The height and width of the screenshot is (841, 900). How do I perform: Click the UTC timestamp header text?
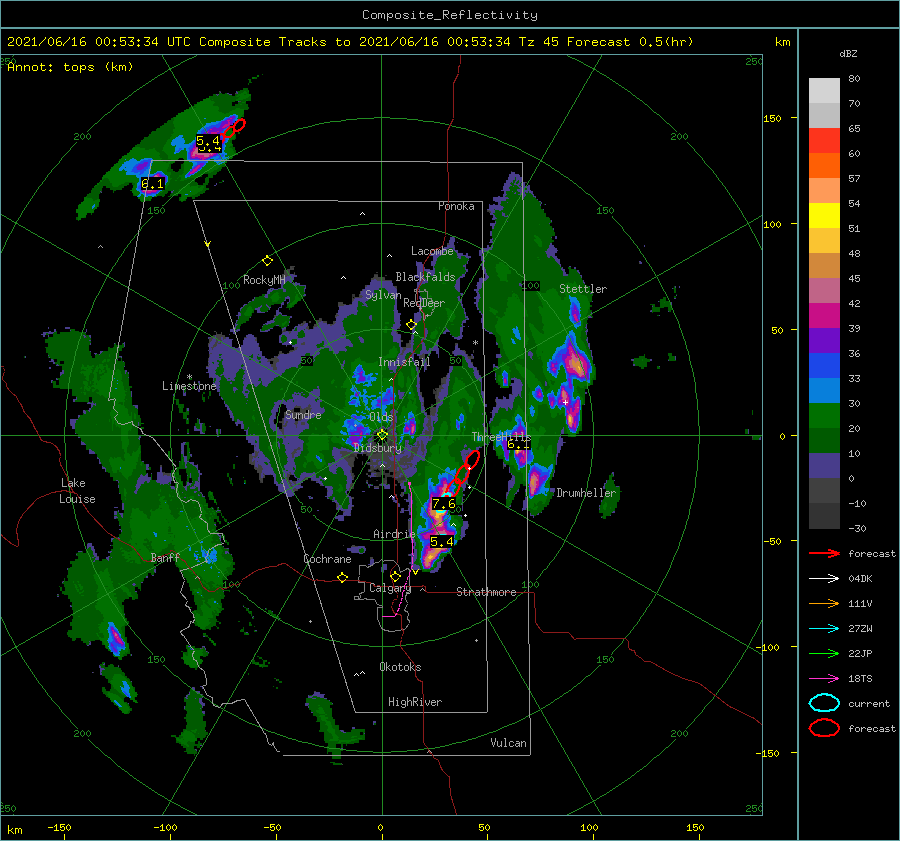point(350,42)
